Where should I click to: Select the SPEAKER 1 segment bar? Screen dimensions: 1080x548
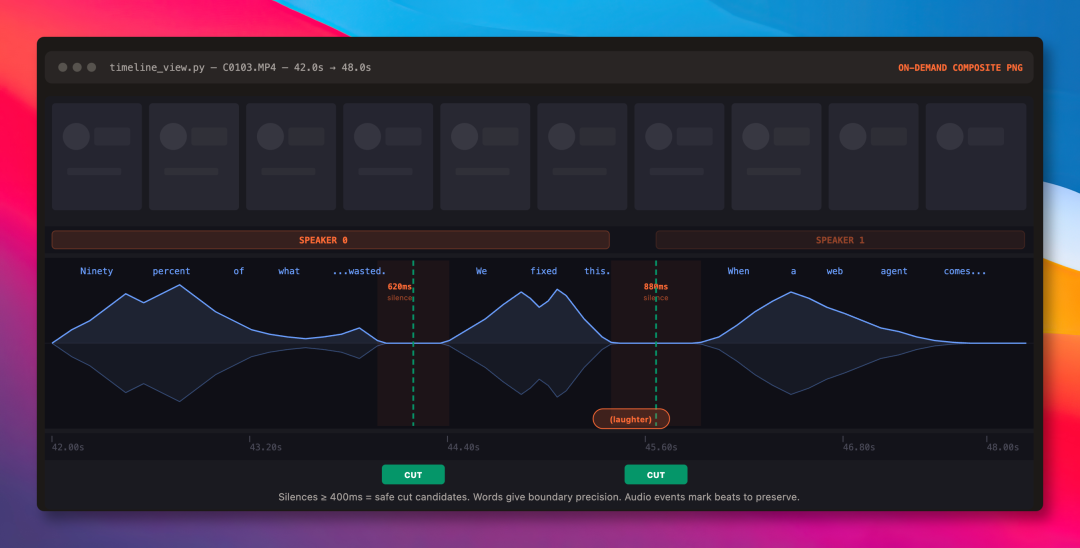pos(840,240)
